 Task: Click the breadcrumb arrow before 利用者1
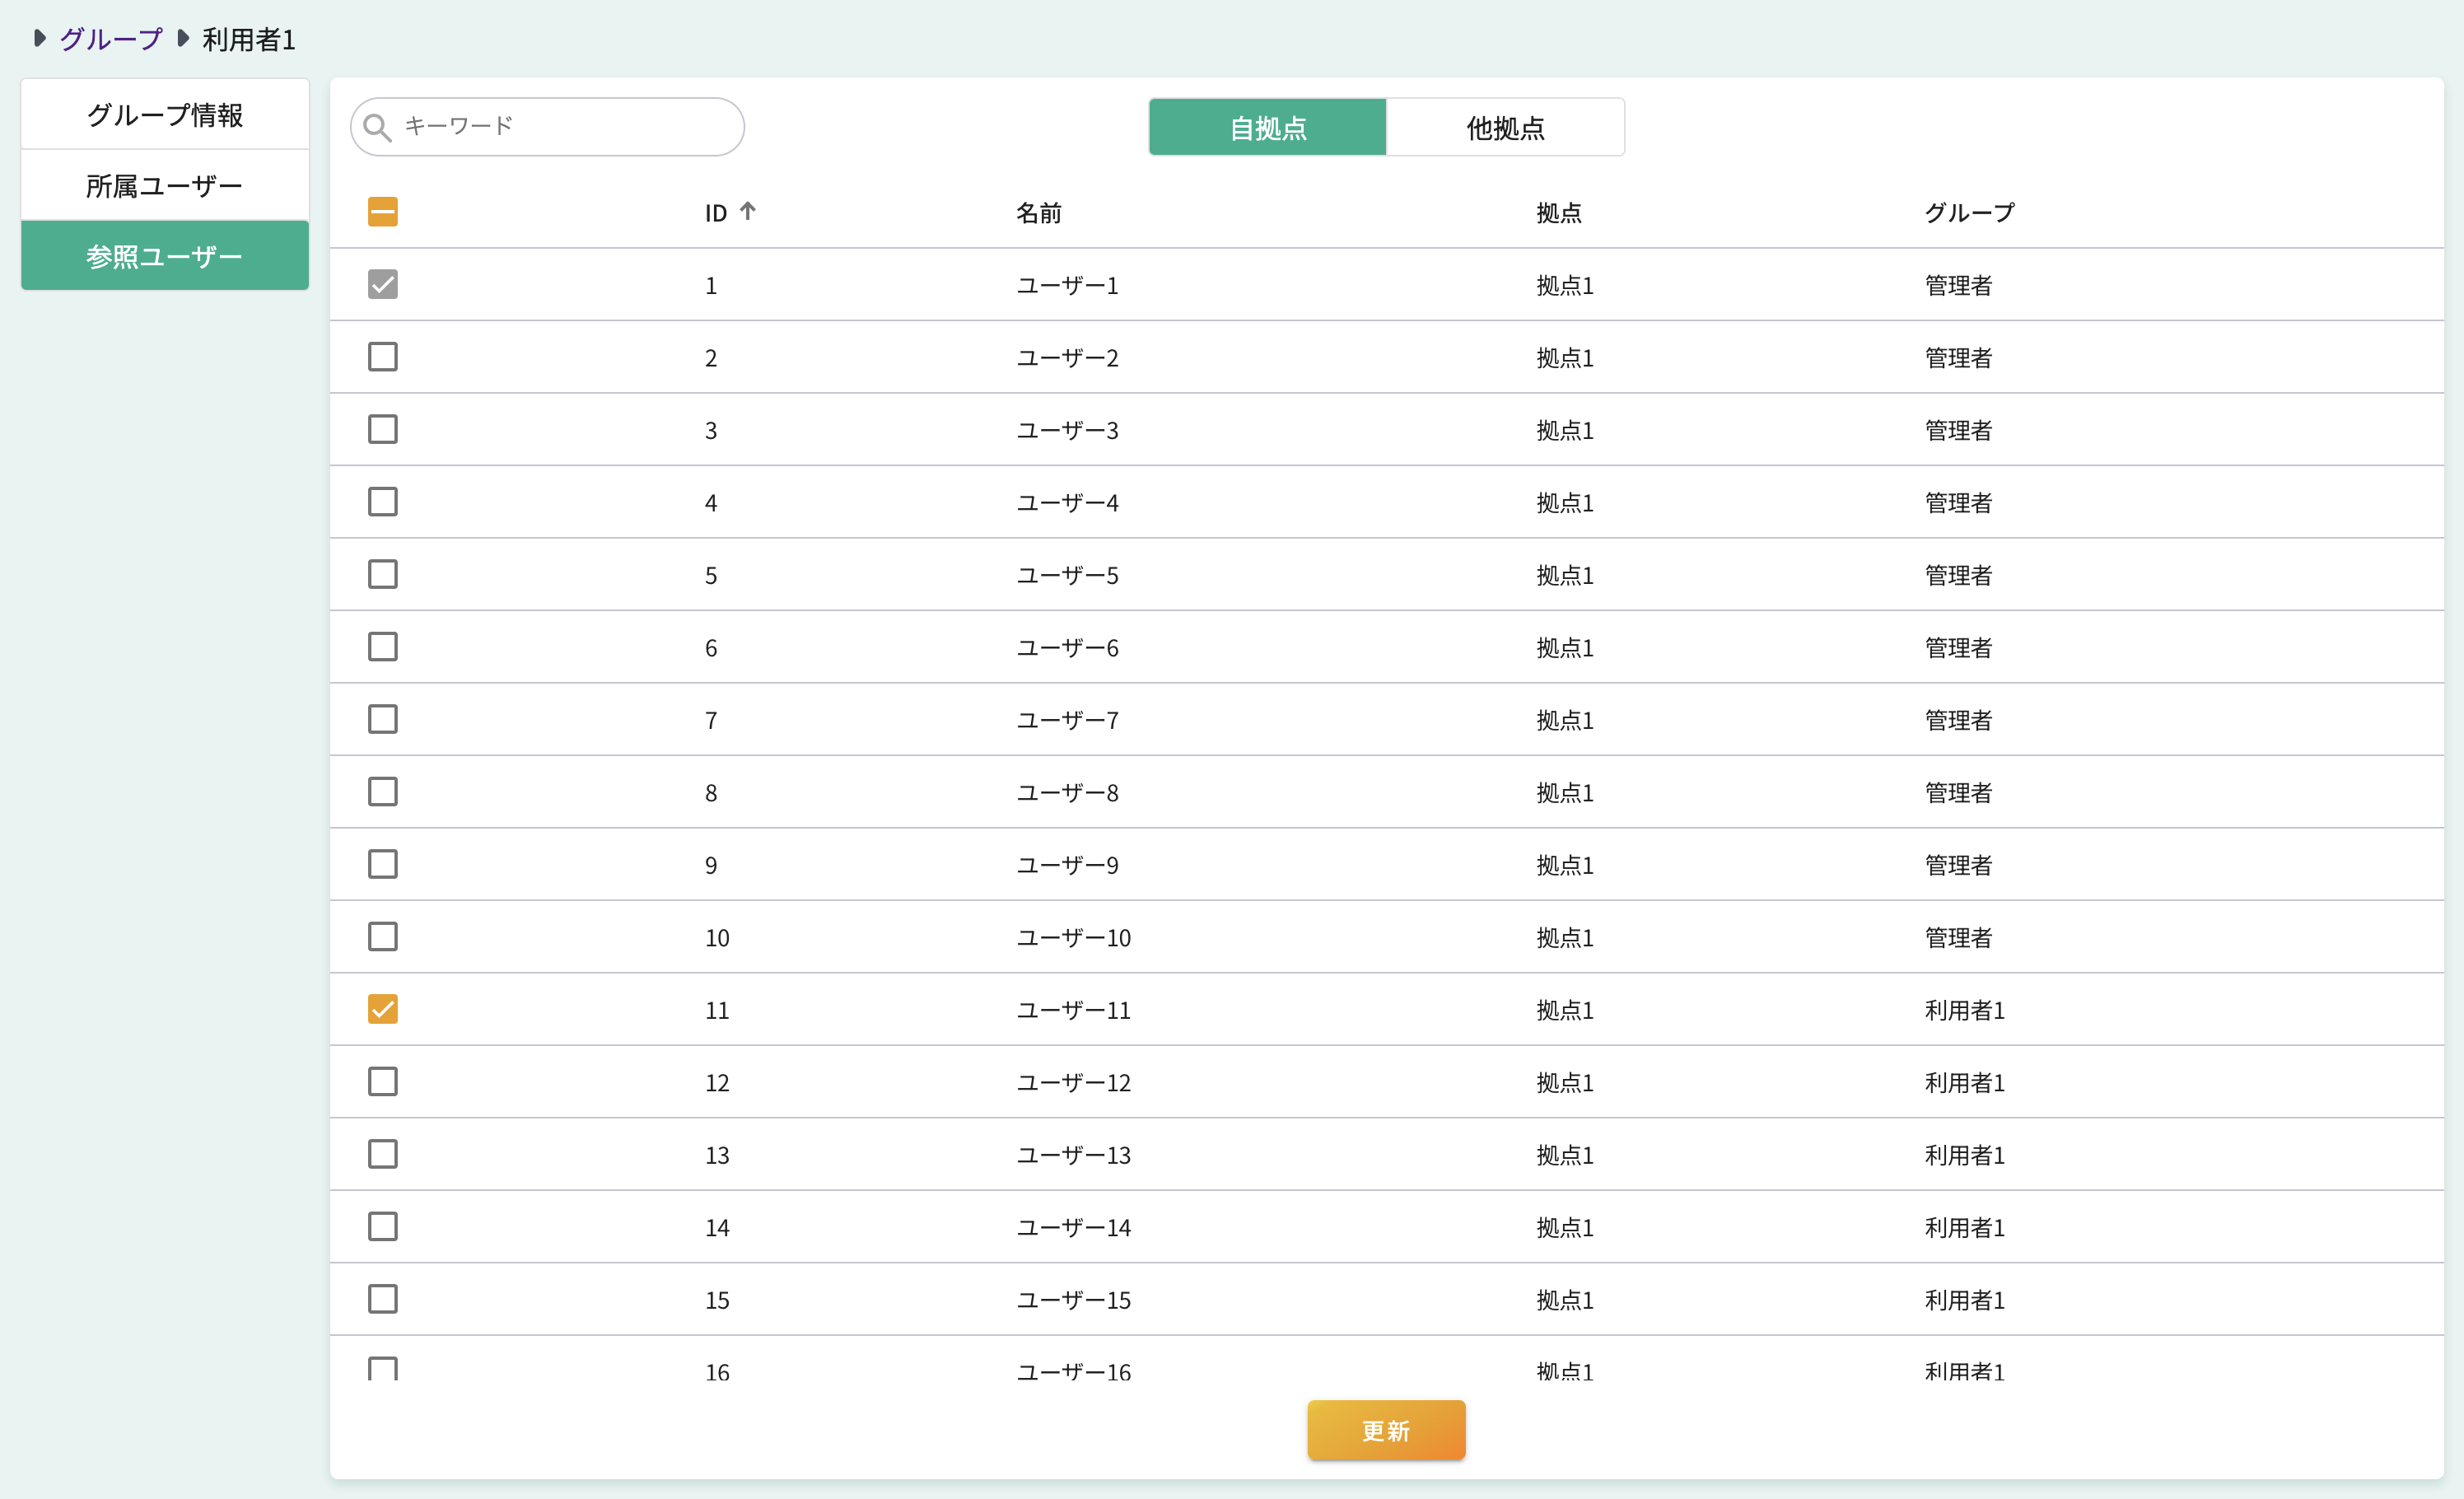pos(182,38)
